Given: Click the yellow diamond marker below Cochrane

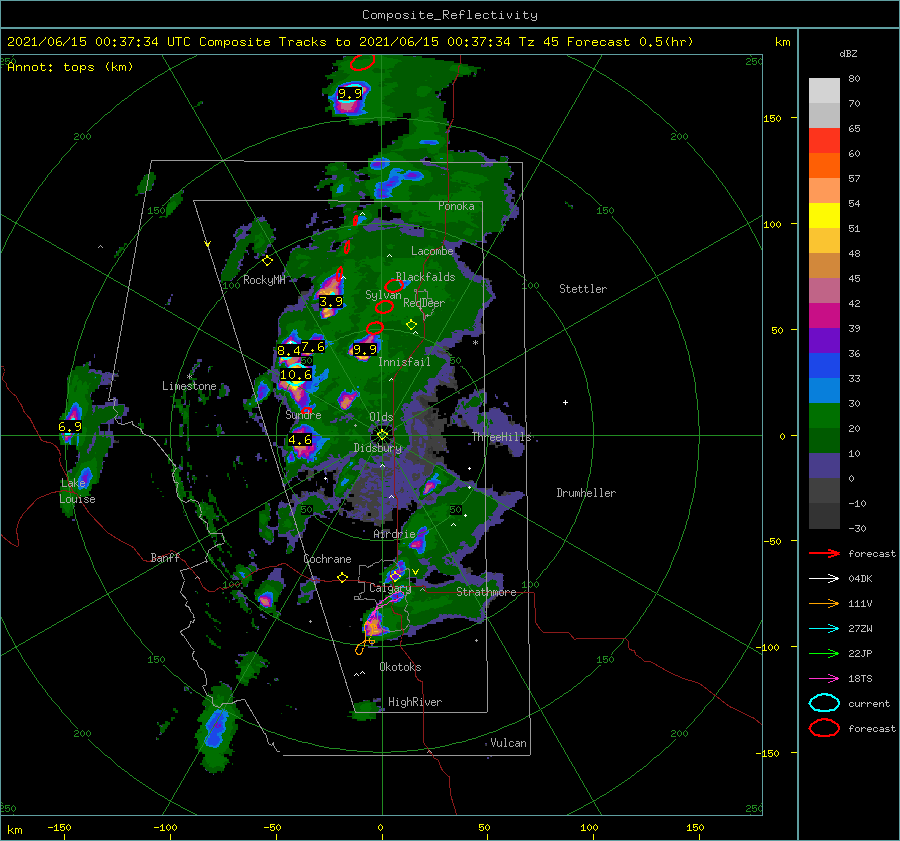Looking at the screenshot, I should pos(342,577).
